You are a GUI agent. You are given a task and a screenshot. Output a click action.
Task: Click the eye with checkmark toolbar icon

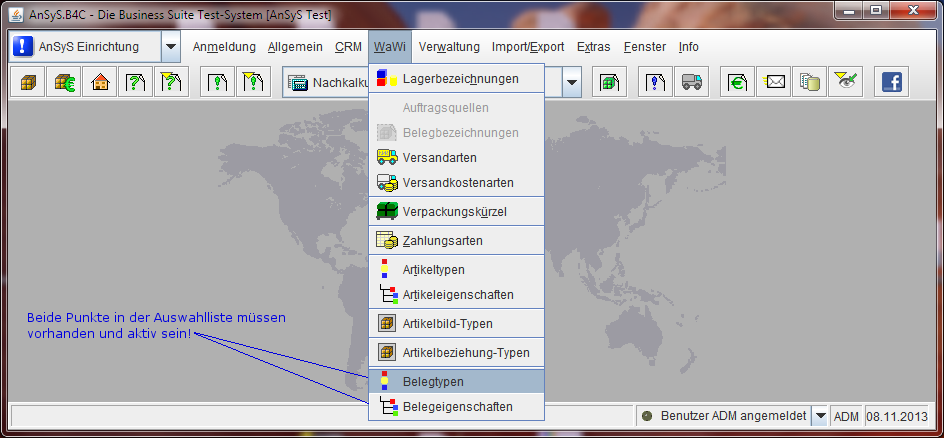click(x=845, y=83)
